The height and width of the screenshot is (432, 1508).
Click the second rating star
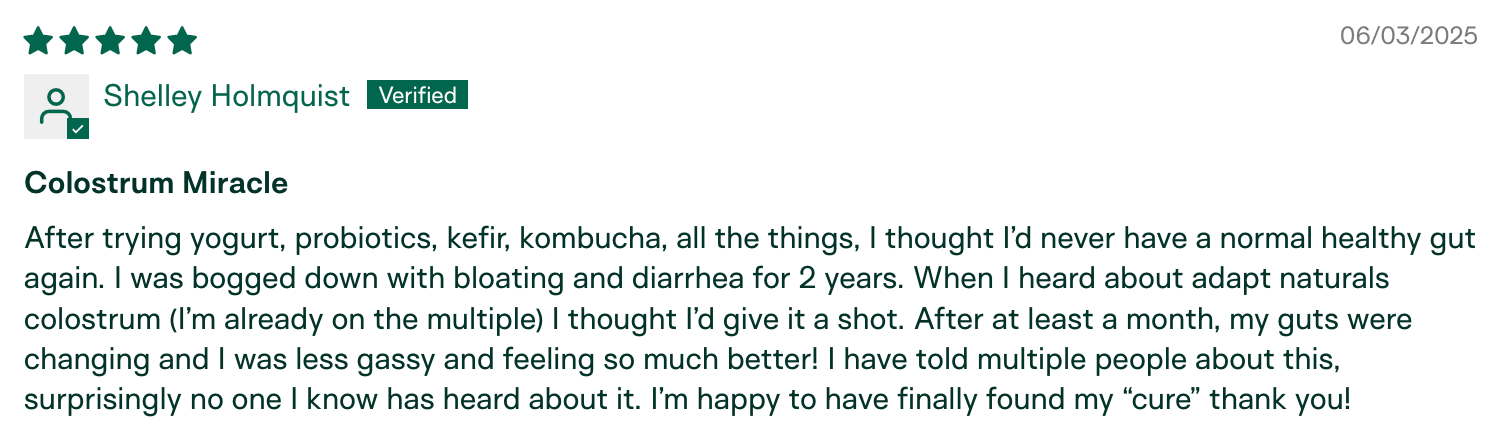tap(74, 41)
